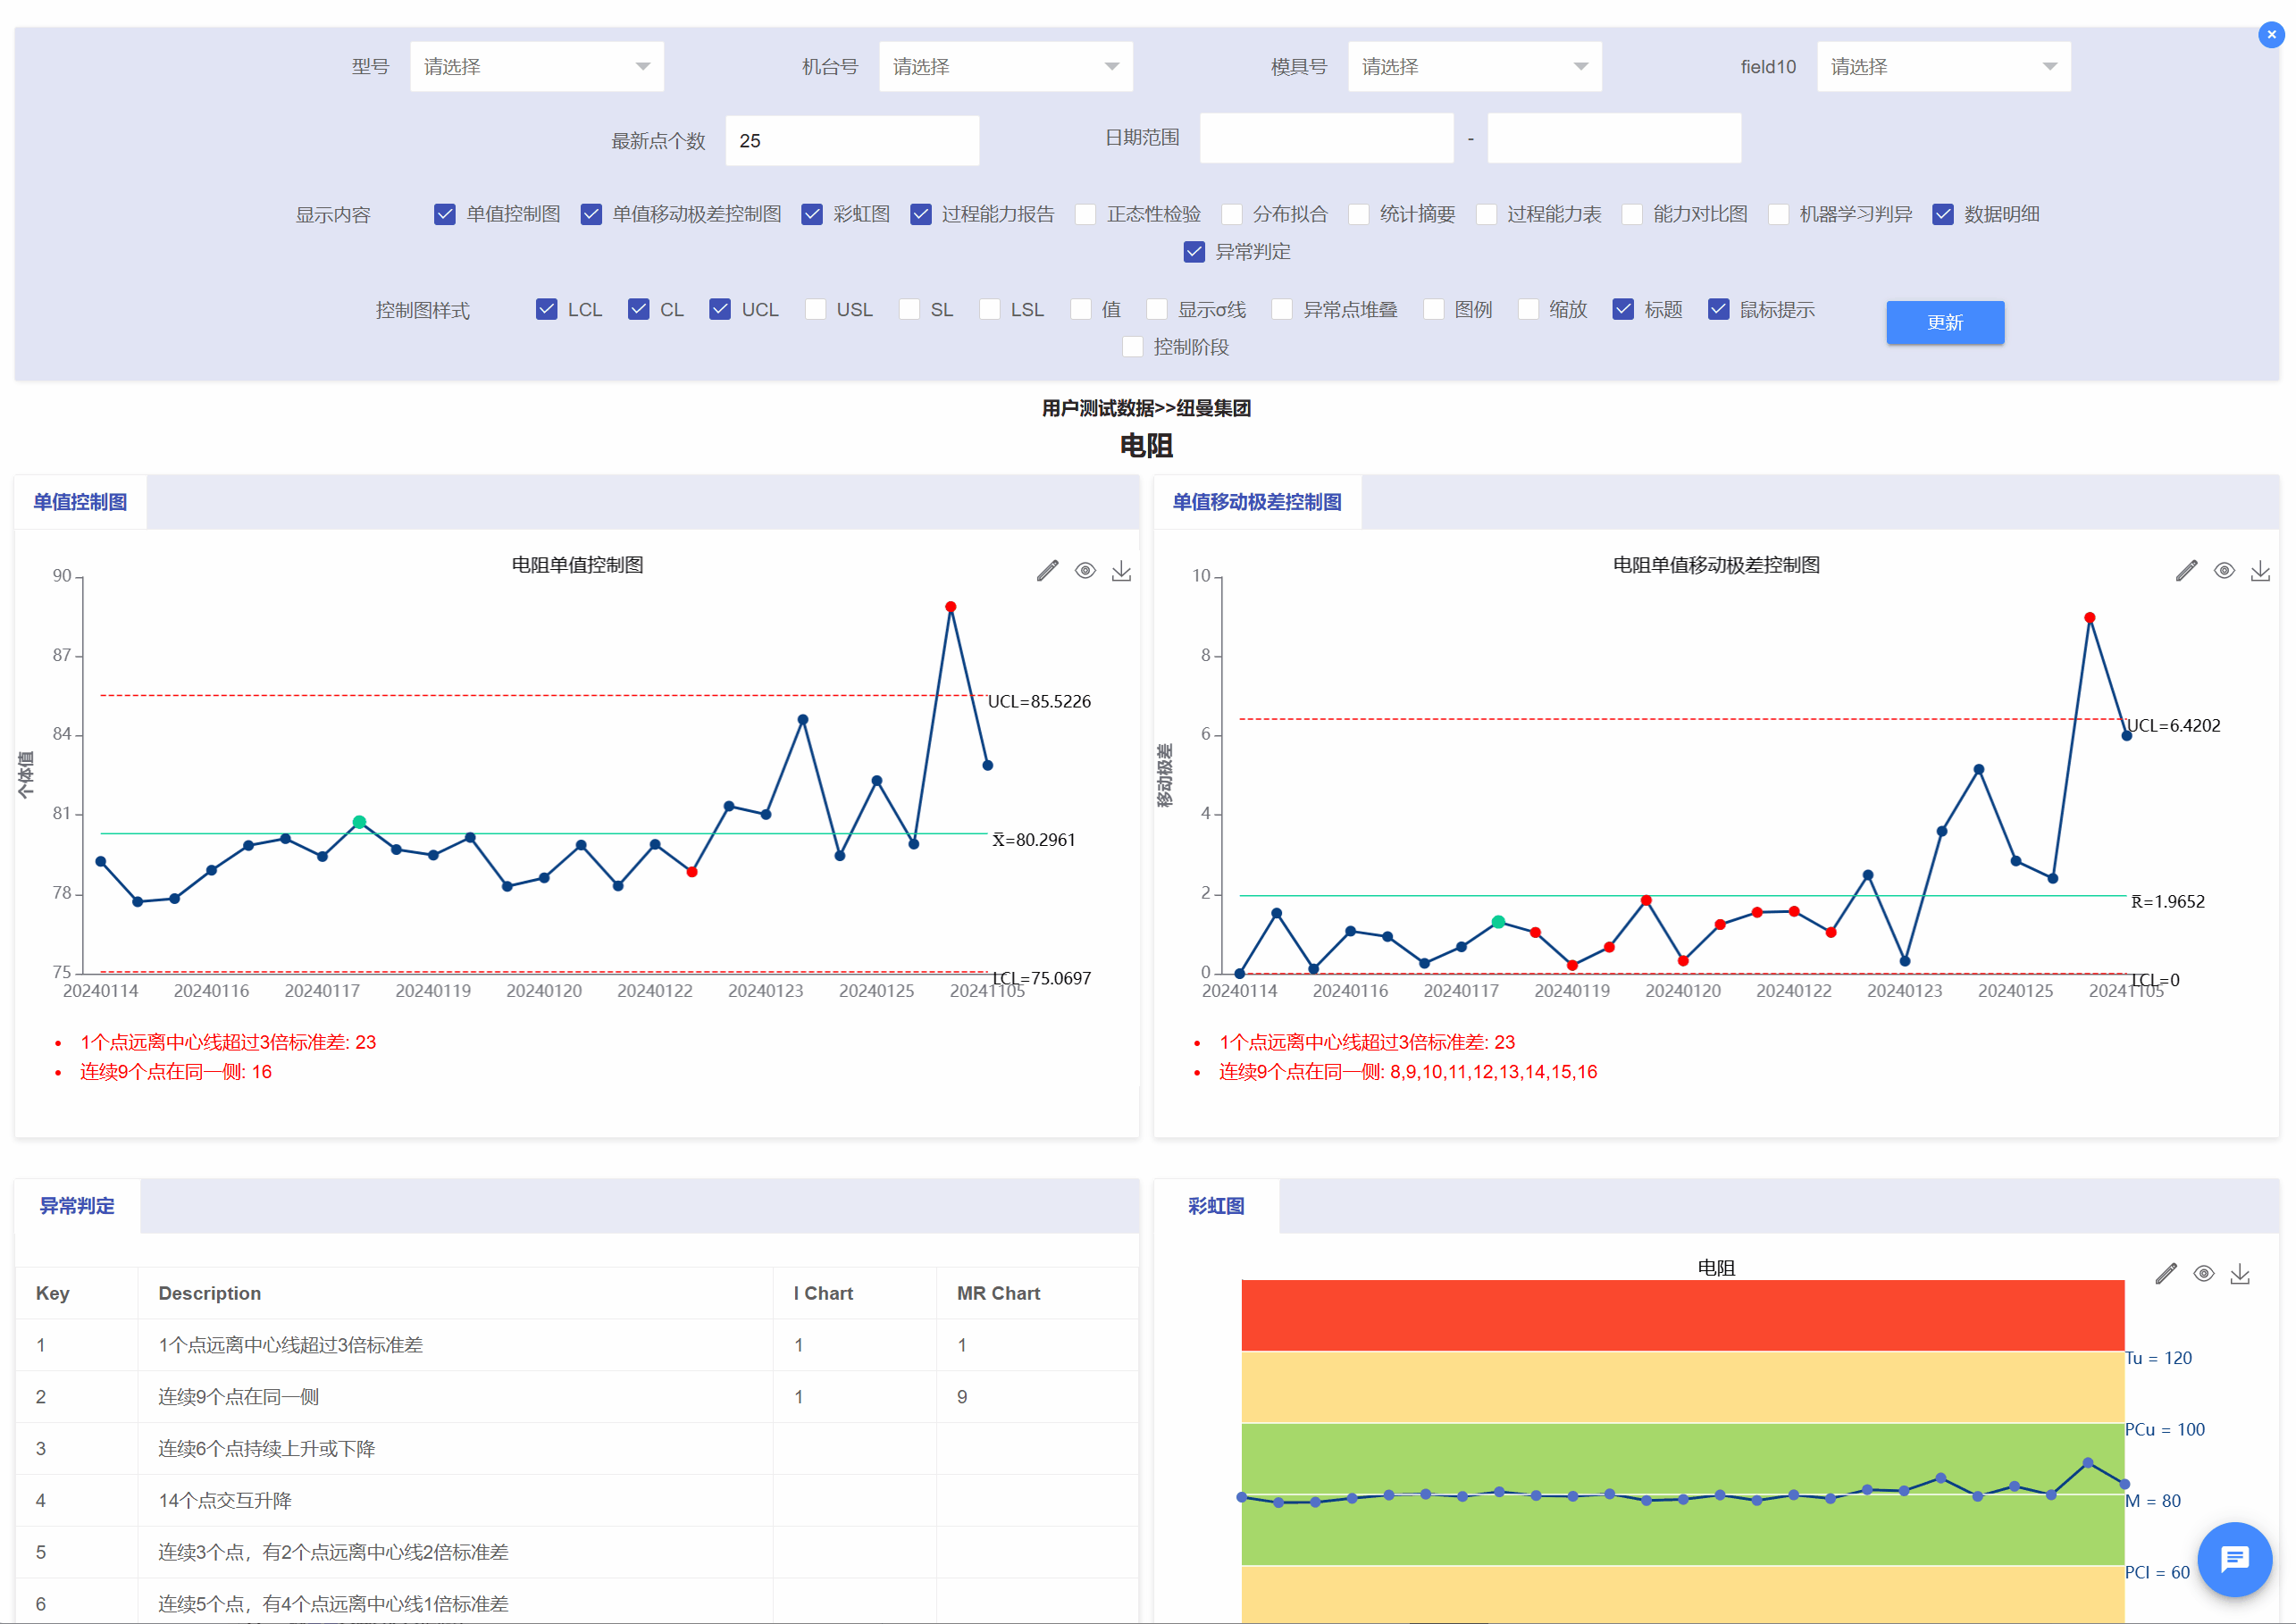
Task: Open the 型号 dropdown
Action: (x=537, y=67)
